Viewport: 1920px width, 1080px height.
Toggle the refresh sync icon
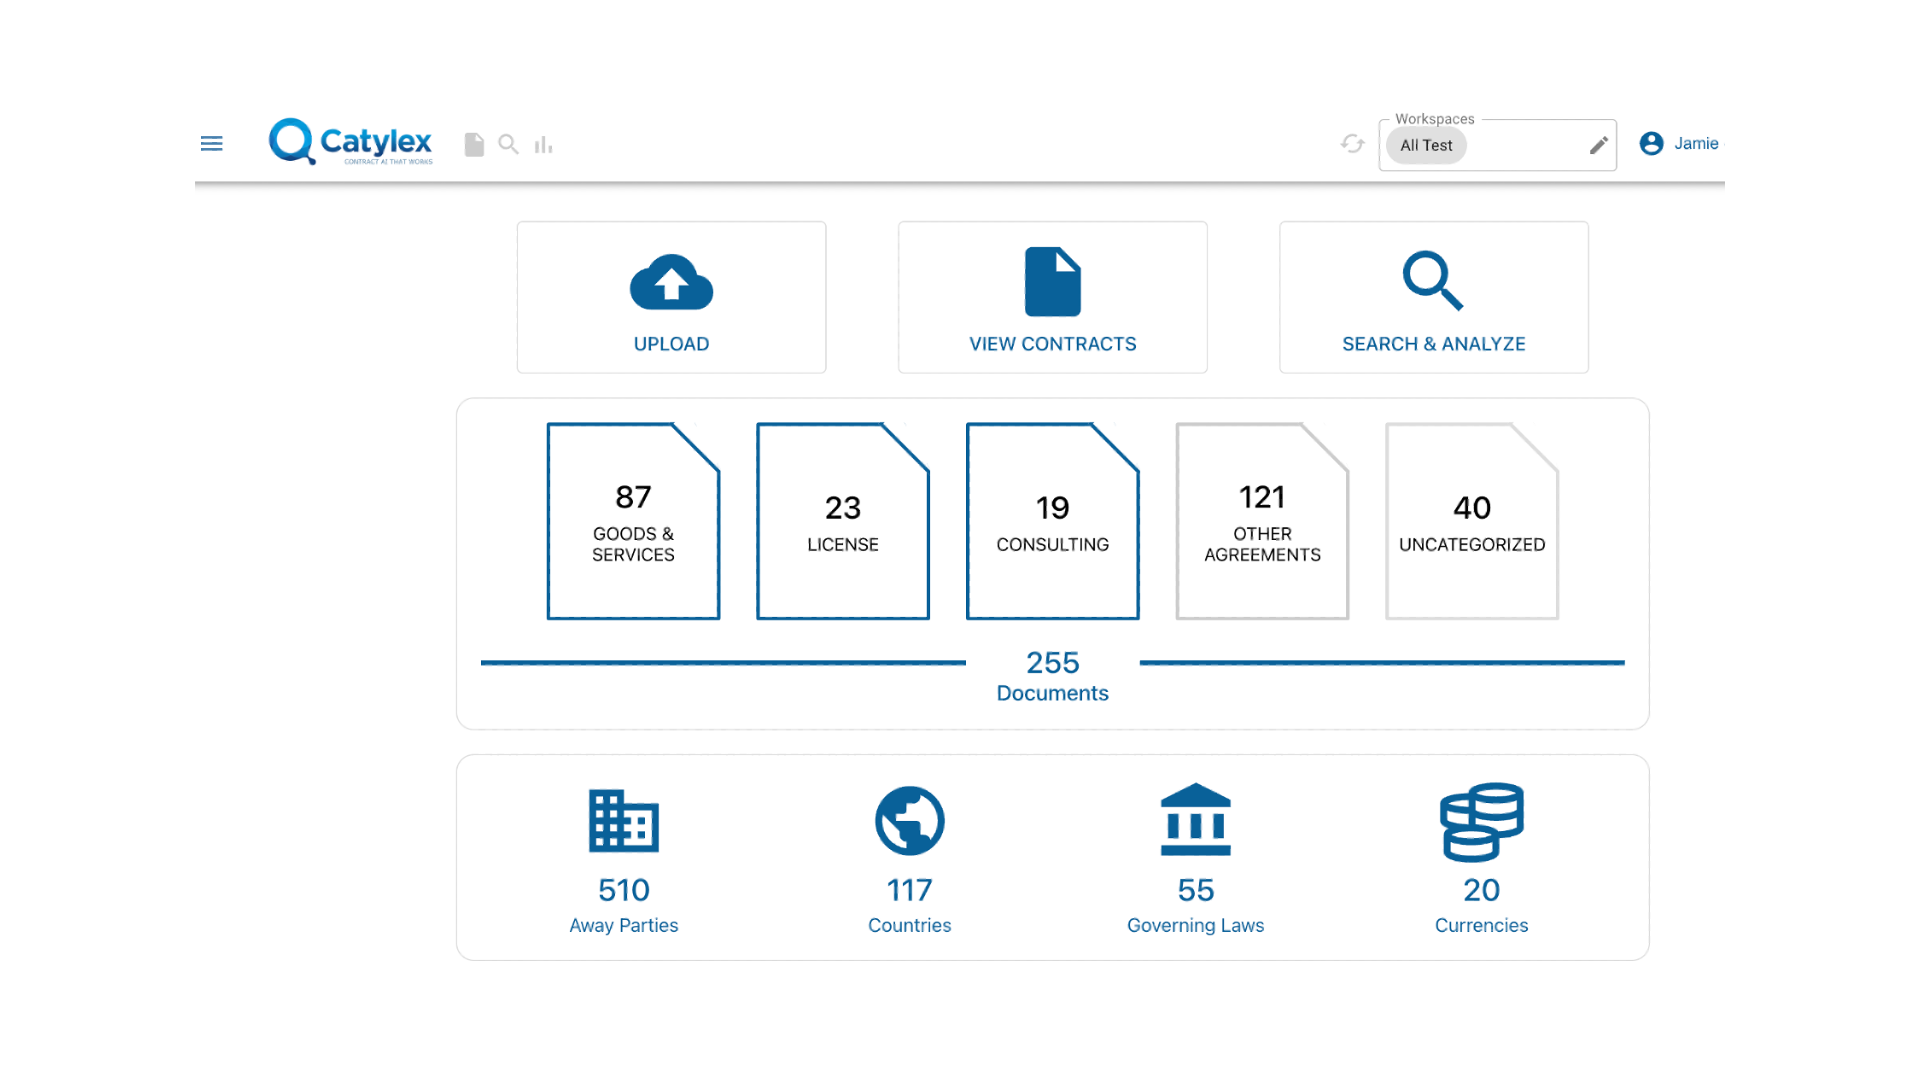[x=1353, y=144]
